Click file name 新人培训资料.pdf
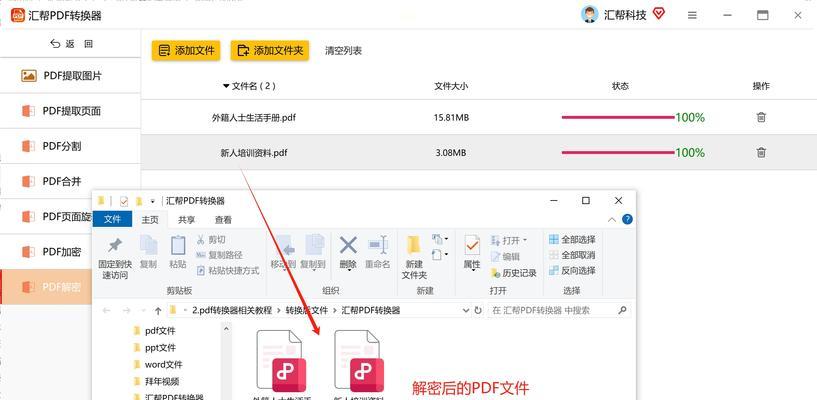This screenshot has height=400, width=817. [x=254, y=153]
